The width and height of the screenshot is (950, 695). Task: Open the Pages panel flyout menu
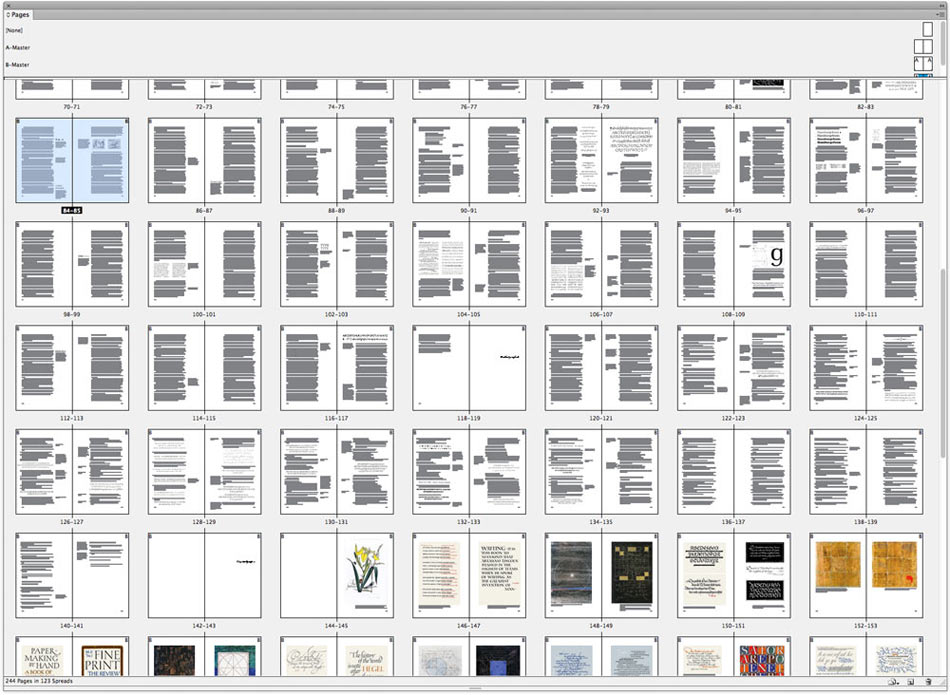click(939, 15)
